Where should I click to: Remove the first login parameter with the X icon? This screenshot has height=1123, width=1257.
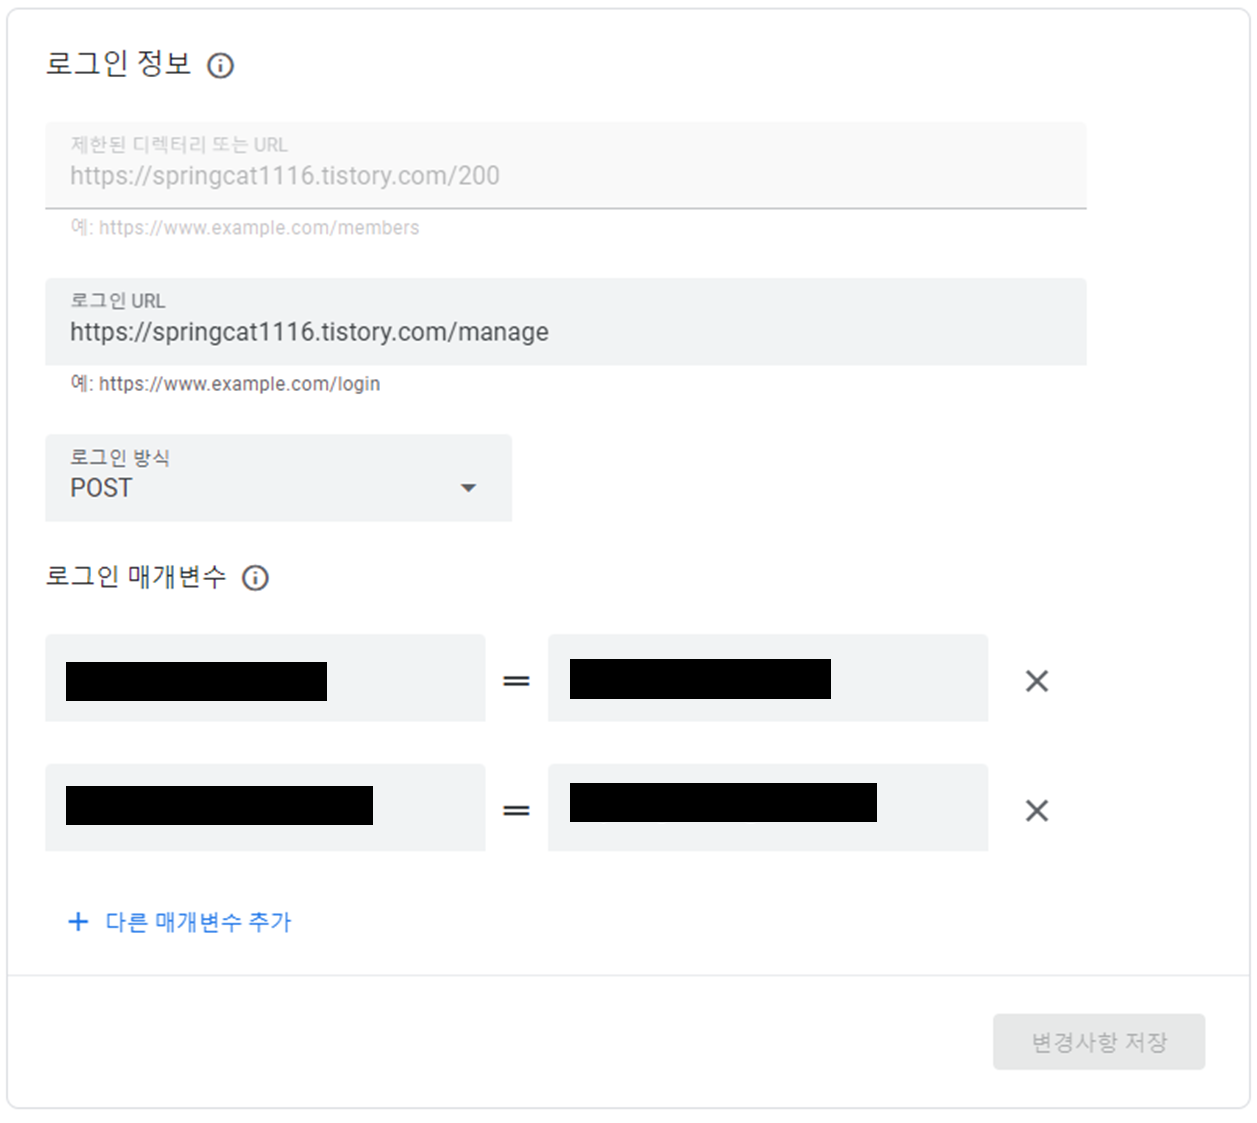[x=1036, y=680]
